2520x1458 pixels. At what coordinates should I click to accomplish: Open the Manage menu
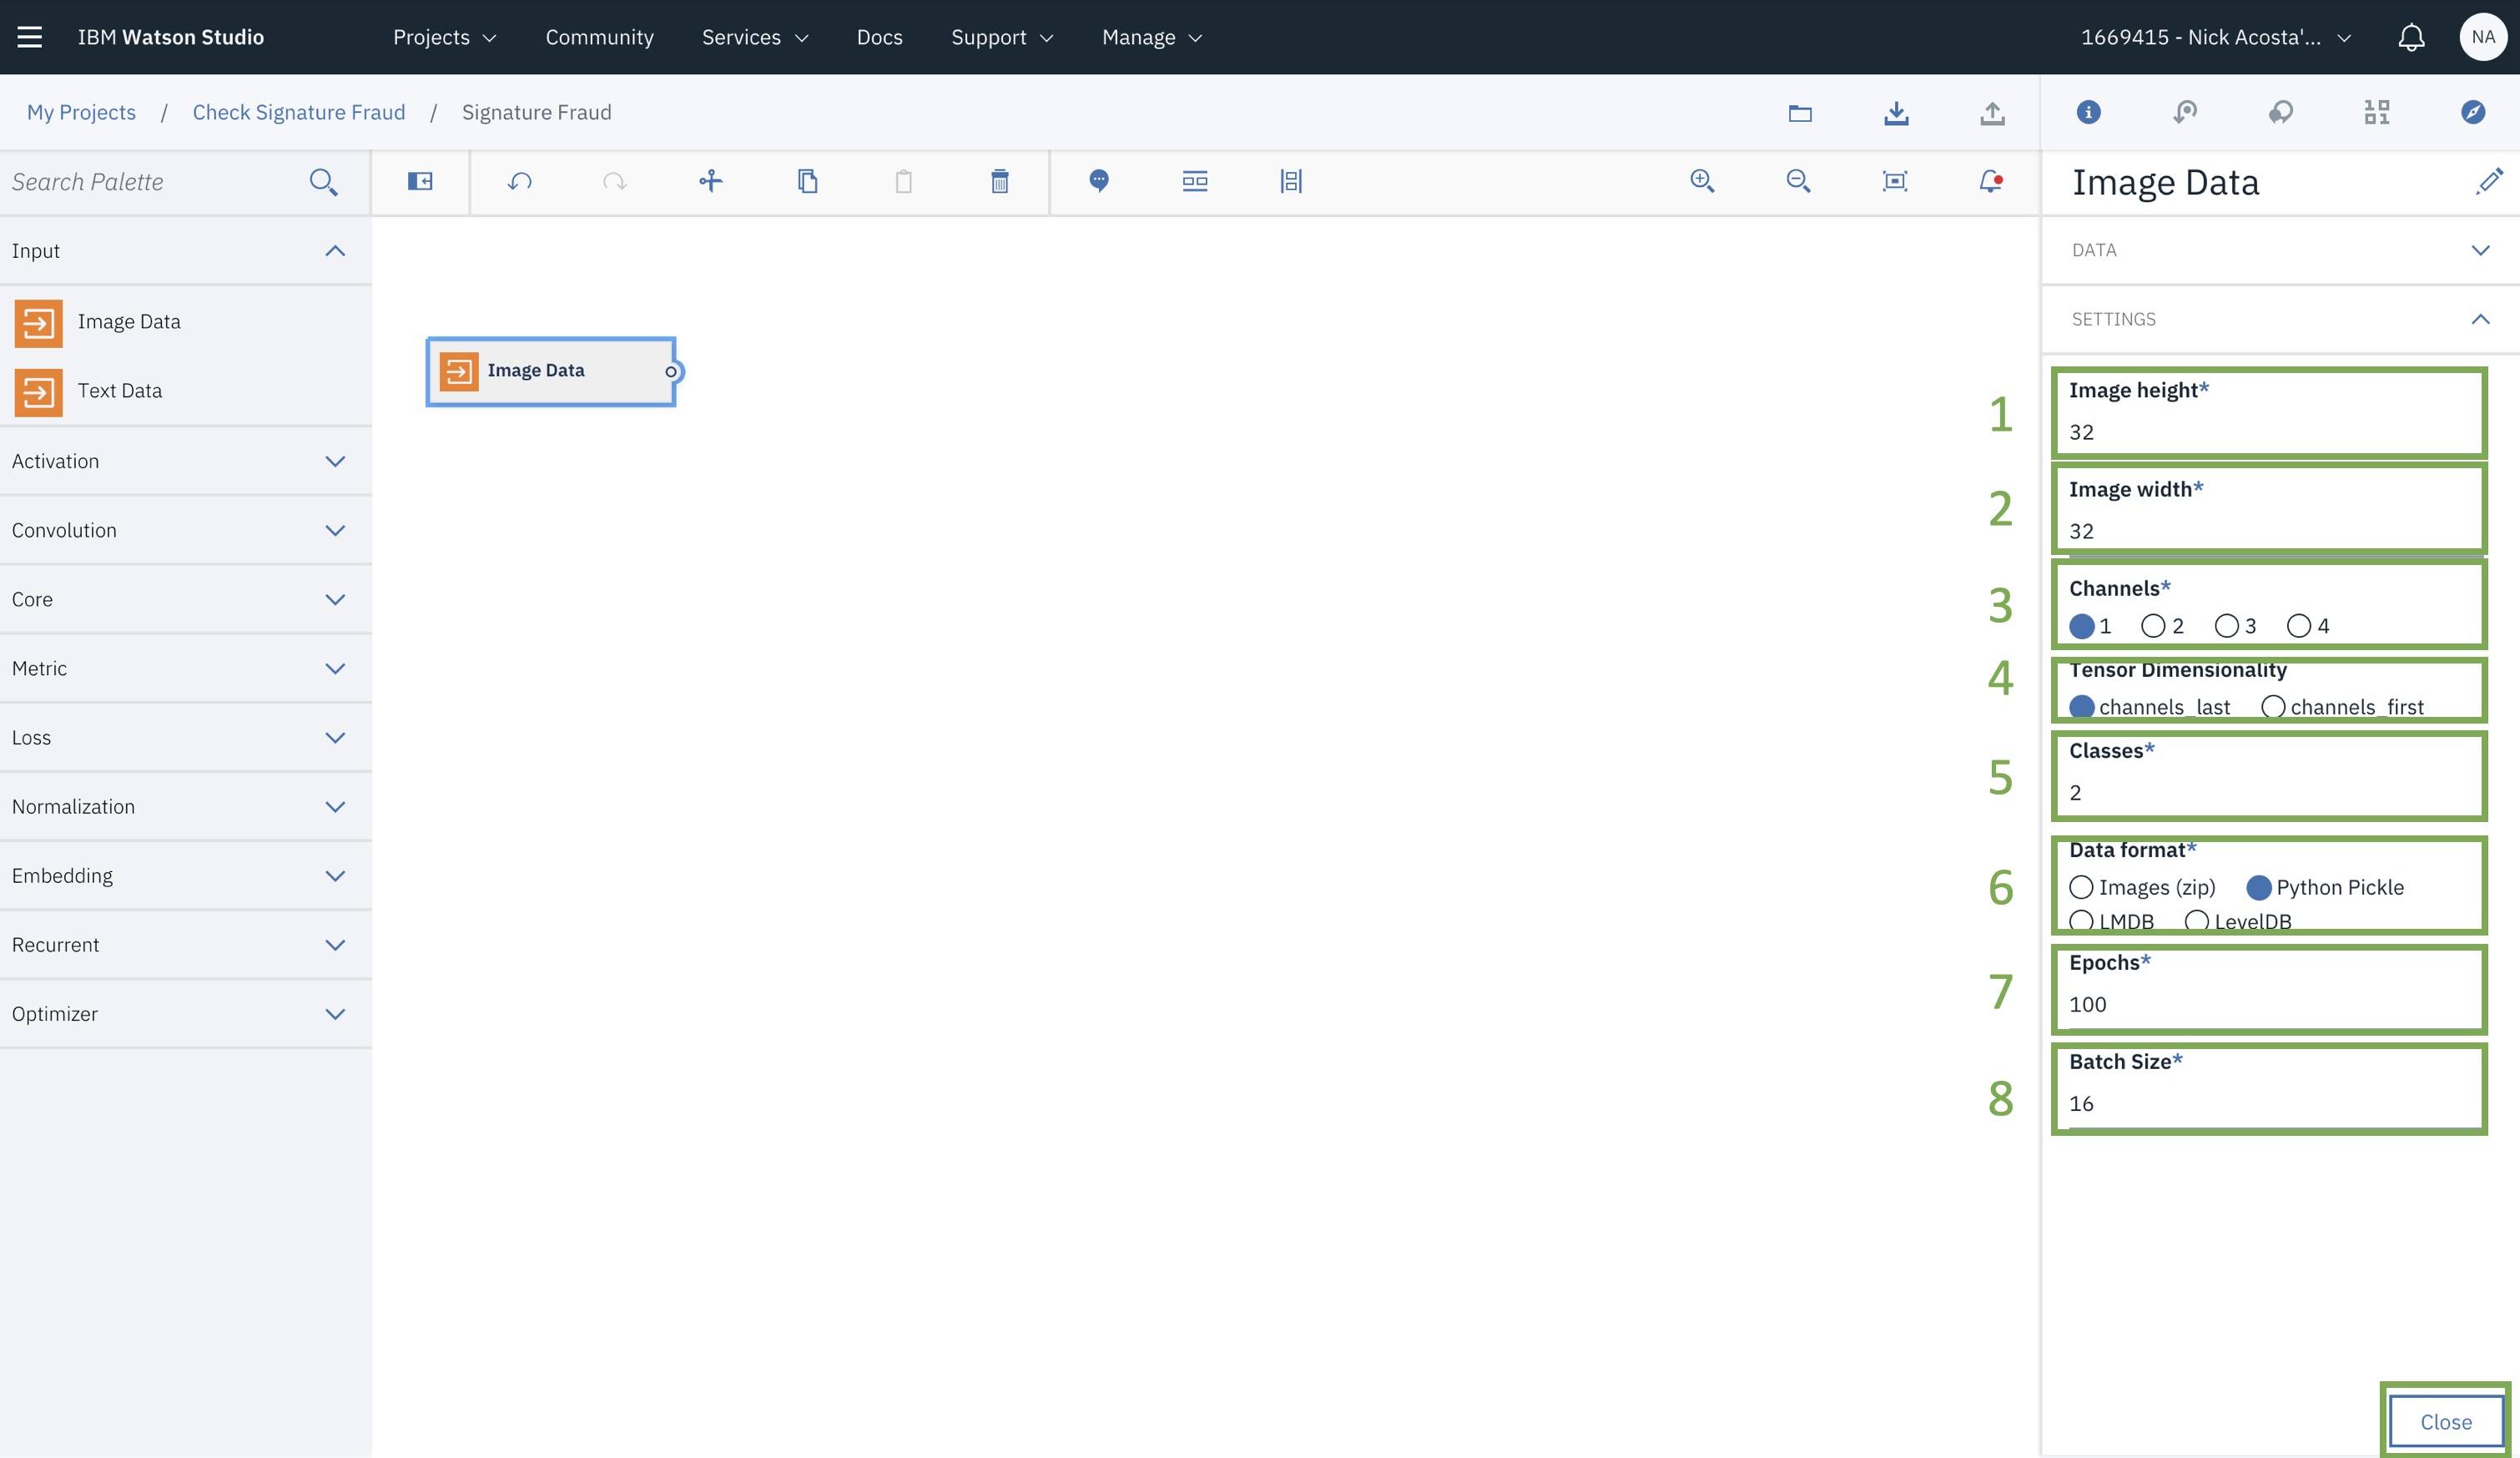(1152, 37)
